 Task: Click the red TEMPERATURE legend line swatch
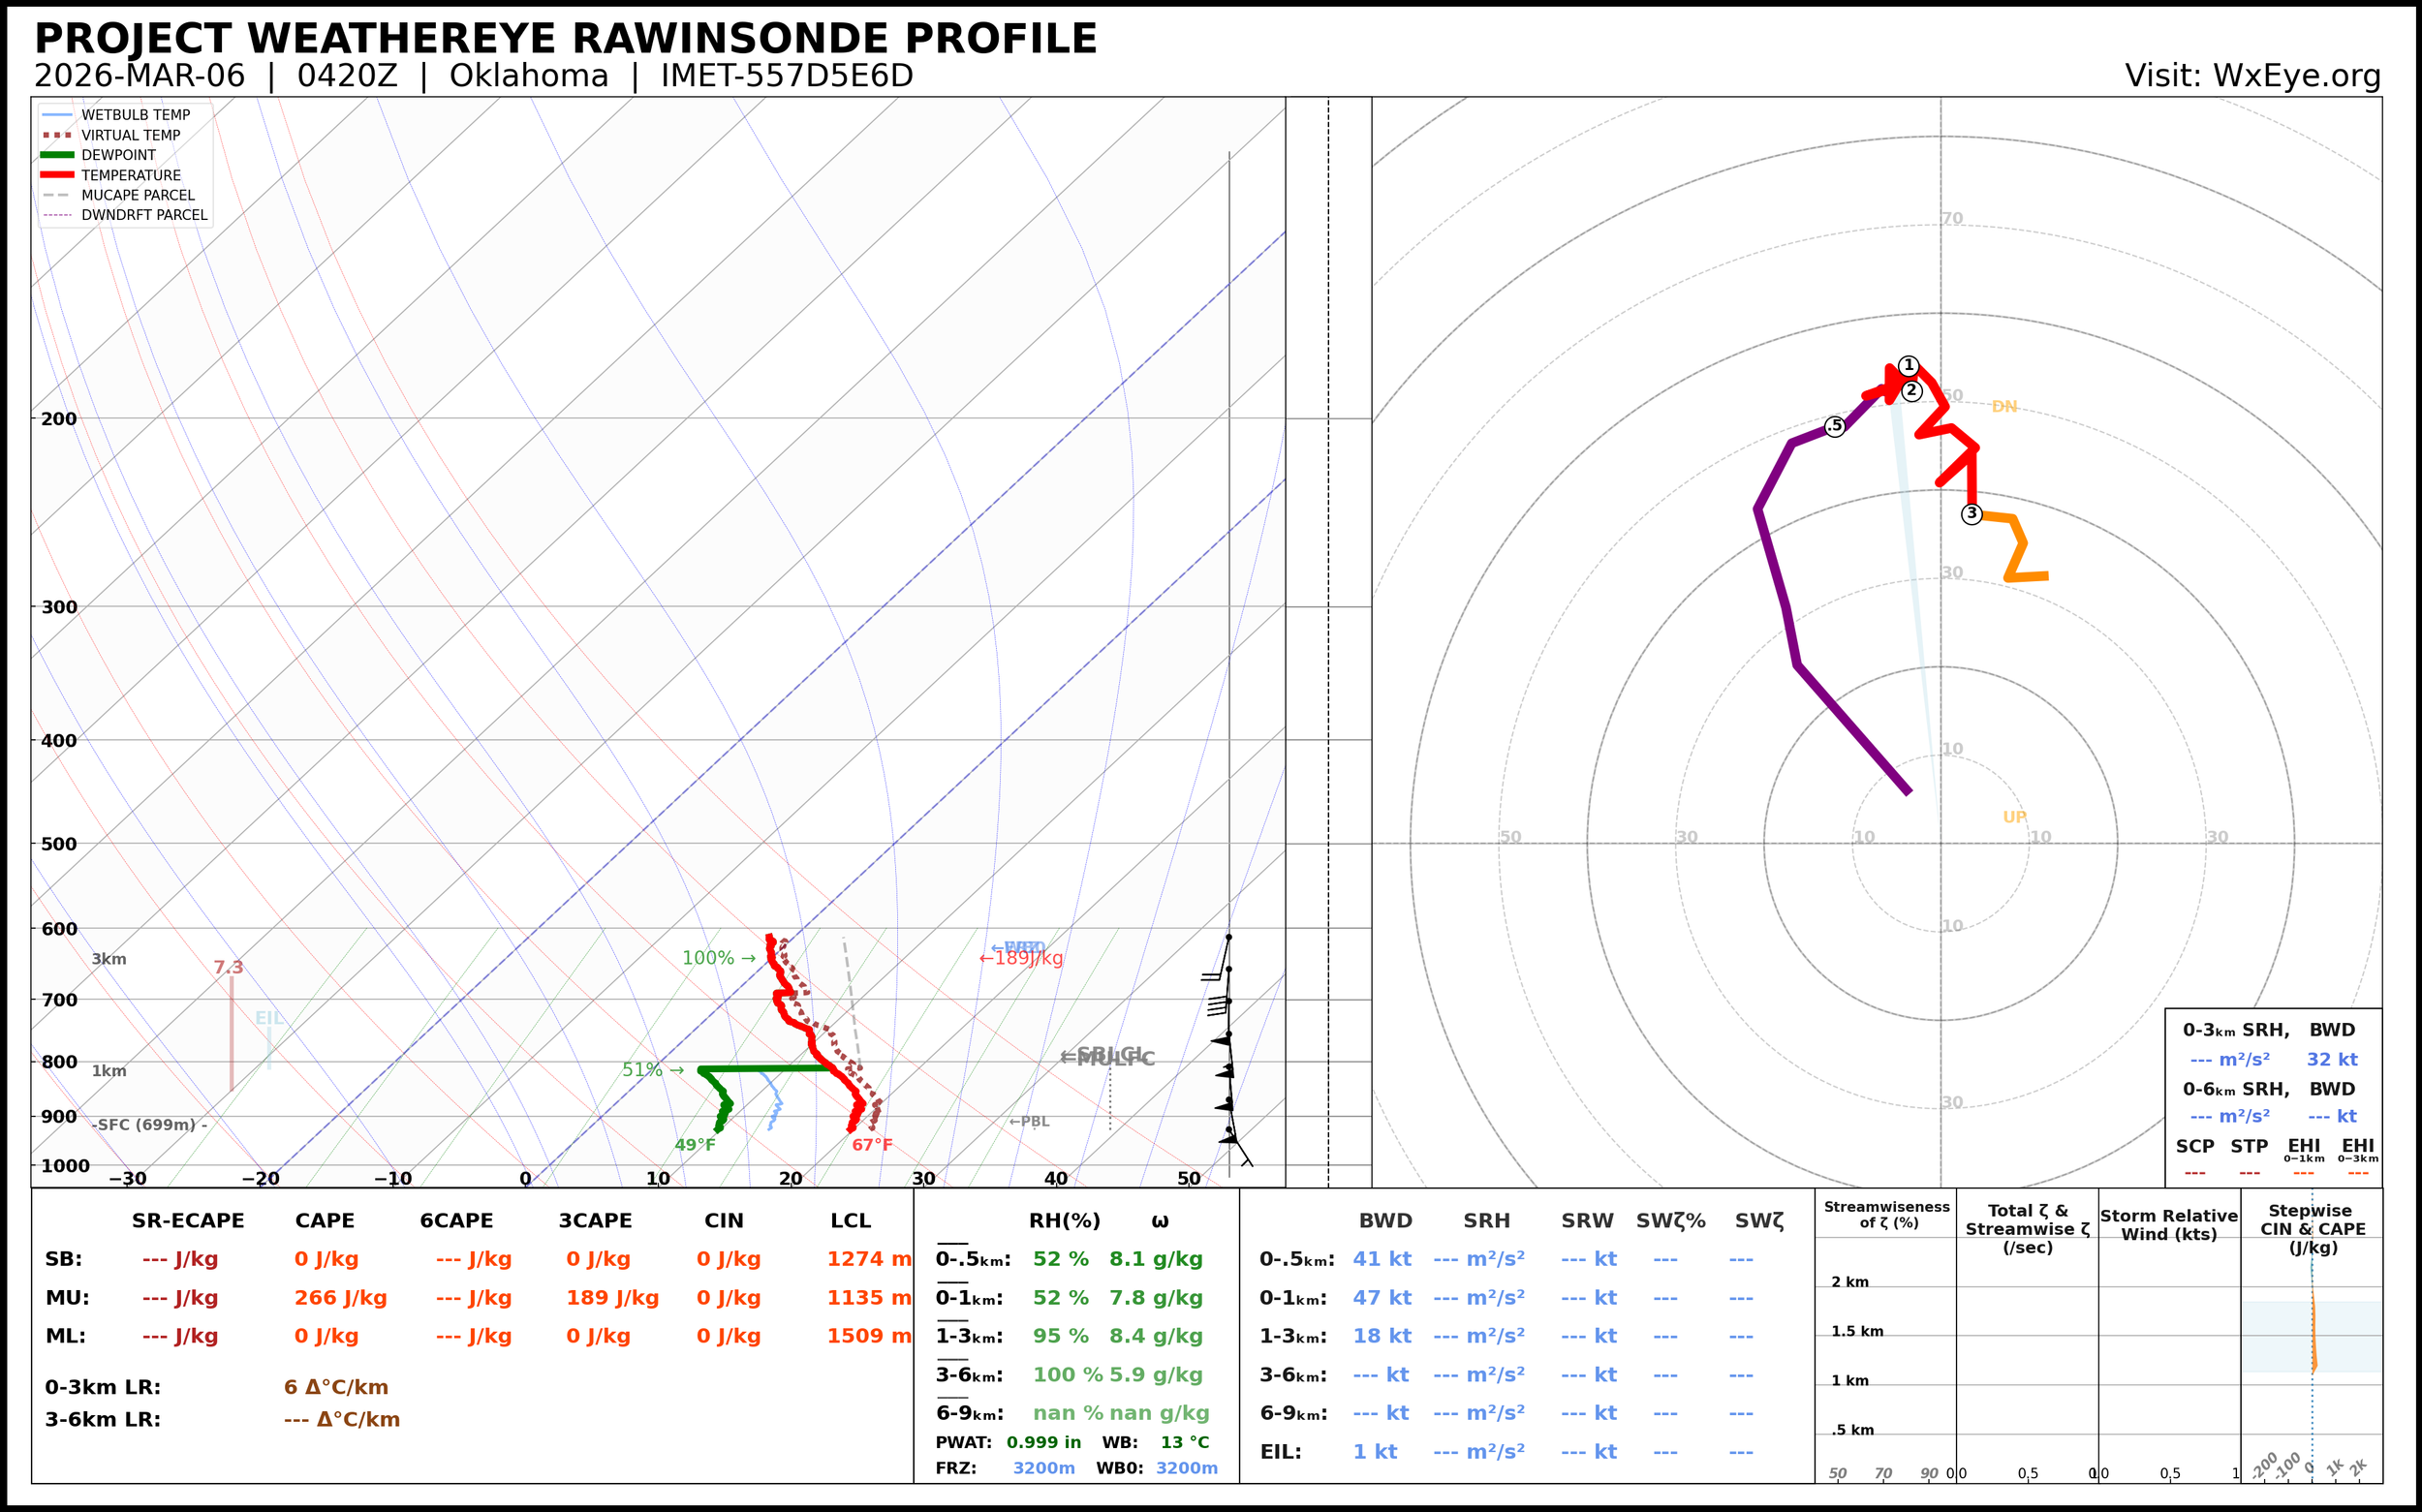[x=57, y=175]
